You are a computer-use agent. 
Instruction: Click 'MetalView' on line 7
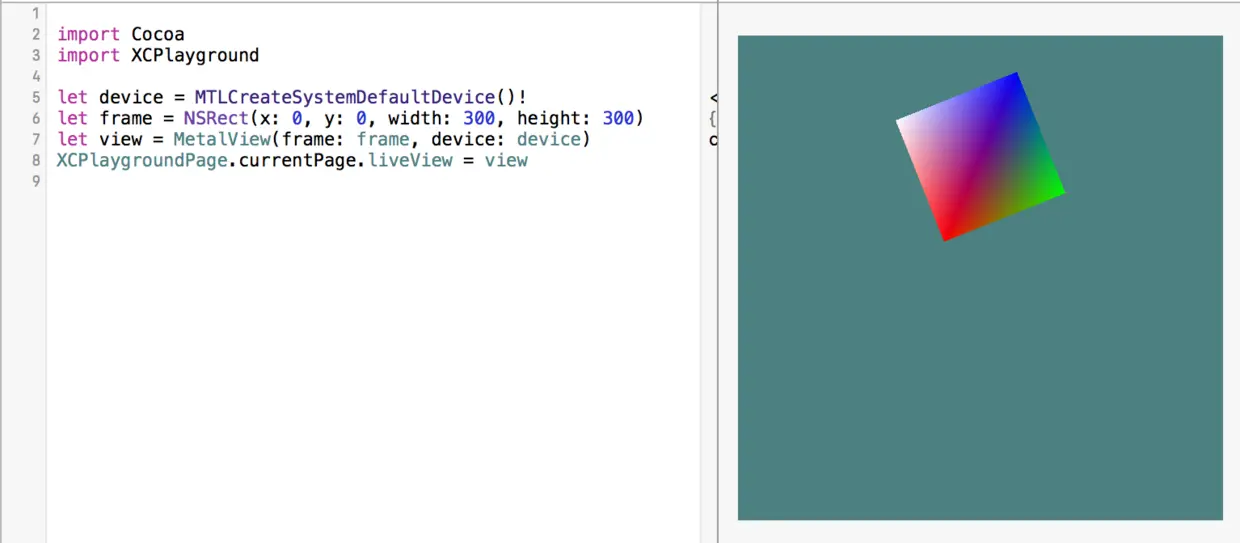coord(220,139)
